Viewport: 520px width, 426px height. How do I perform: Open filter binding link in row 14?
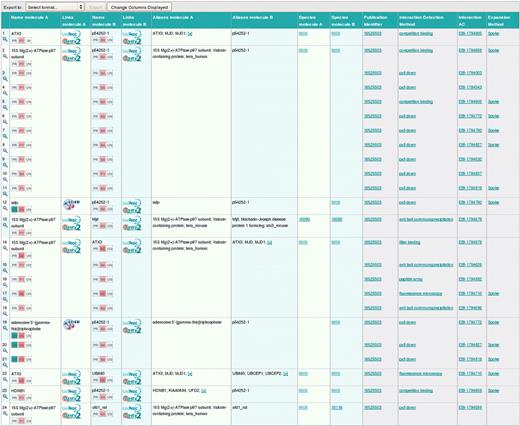[409, 242]
